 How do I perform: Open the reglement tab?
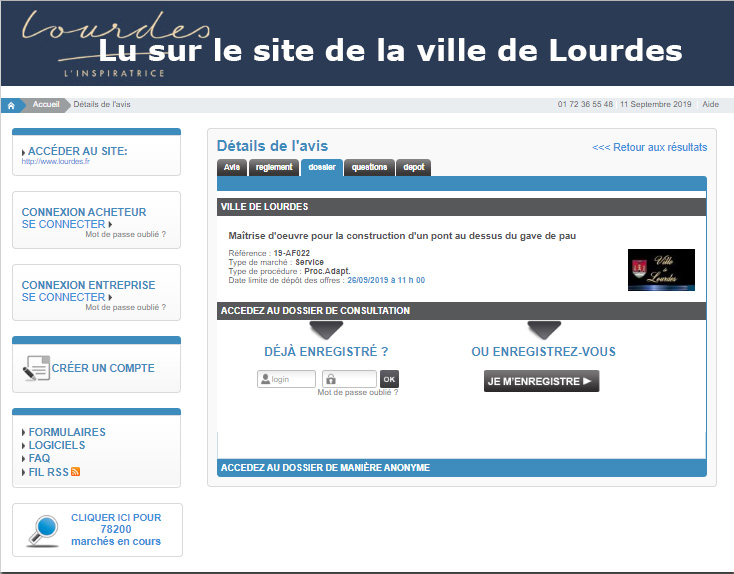pyautogui.click(x=273, y=168)
